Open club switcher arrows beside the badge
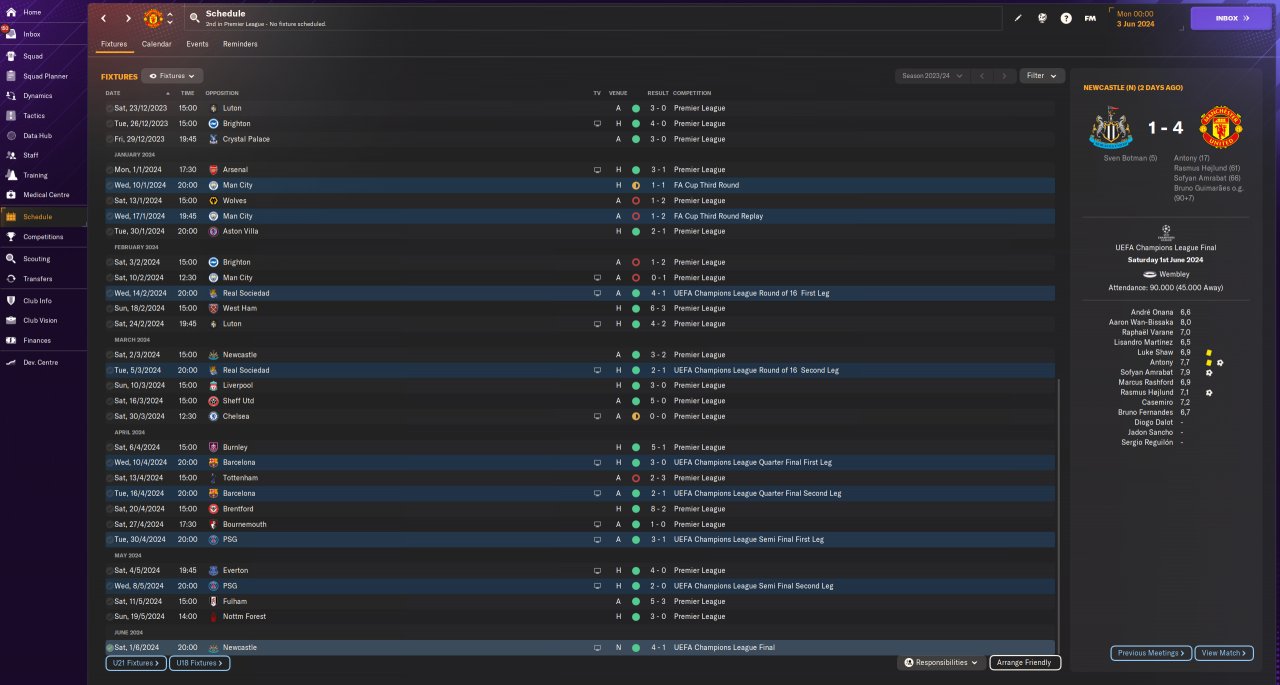 click(x=170, y=18)
